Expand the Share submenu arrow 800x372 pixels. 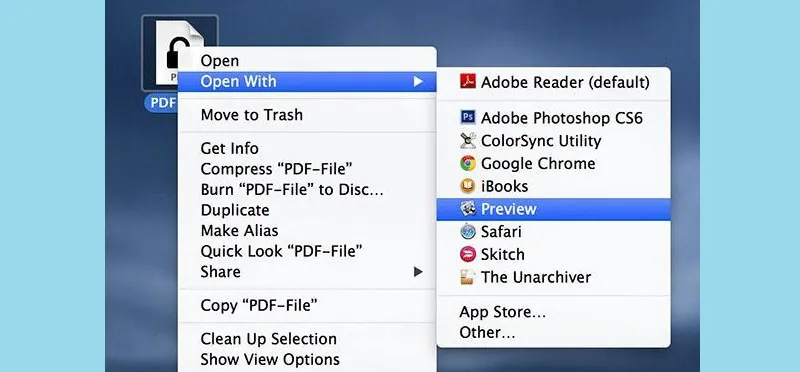[x=418, y=271]
